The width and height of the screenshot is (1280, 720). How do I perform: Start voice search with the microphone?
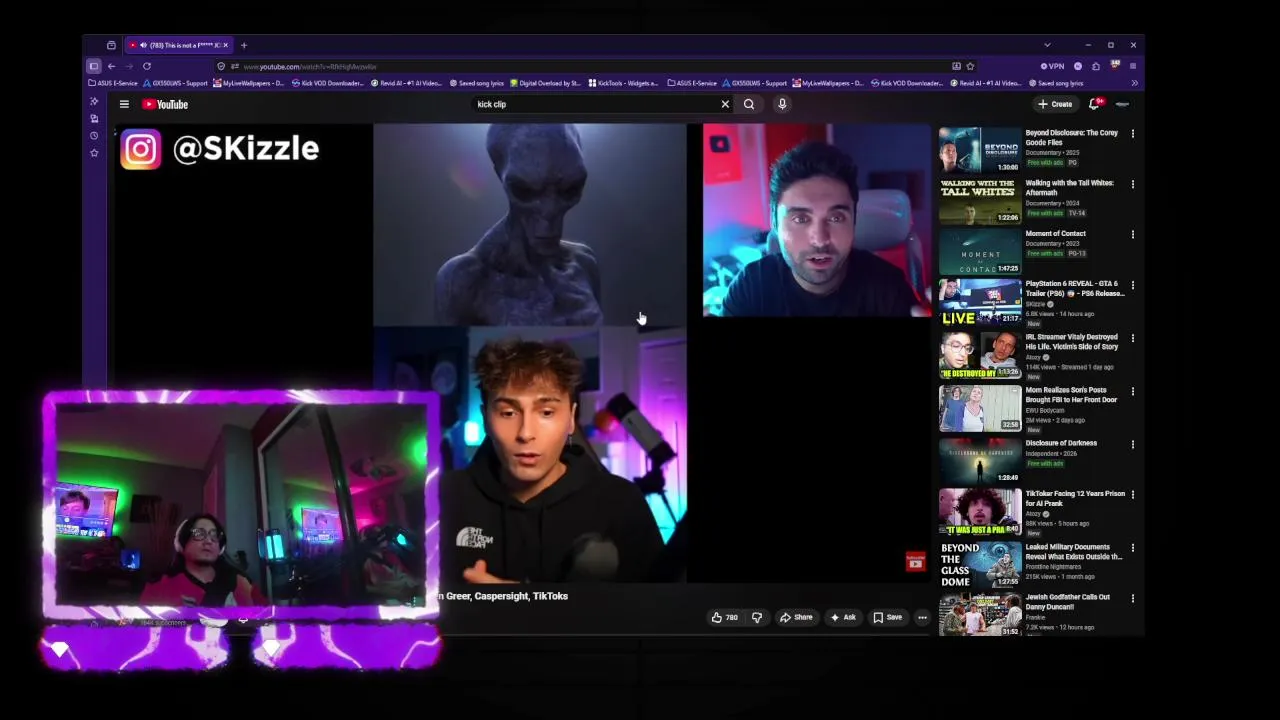point(782,104)
